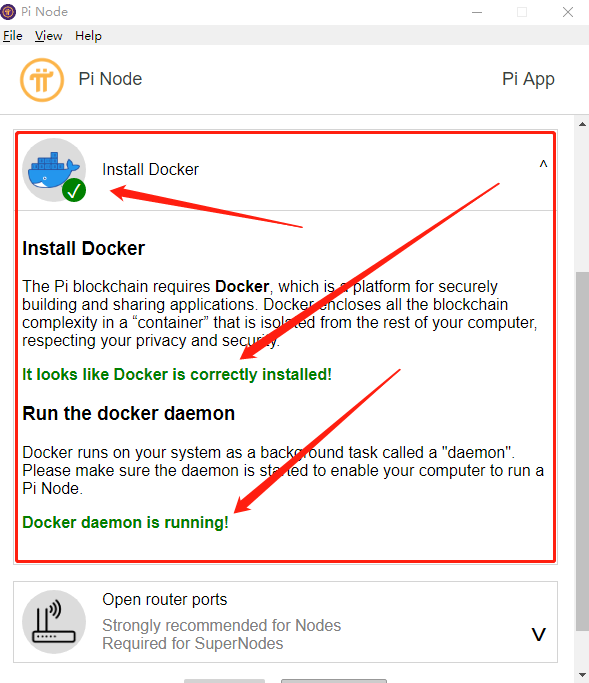Screen dimensions: 589x683
Task: Click the Pi Node title bar icon
Action: click(x=8, y=12)
